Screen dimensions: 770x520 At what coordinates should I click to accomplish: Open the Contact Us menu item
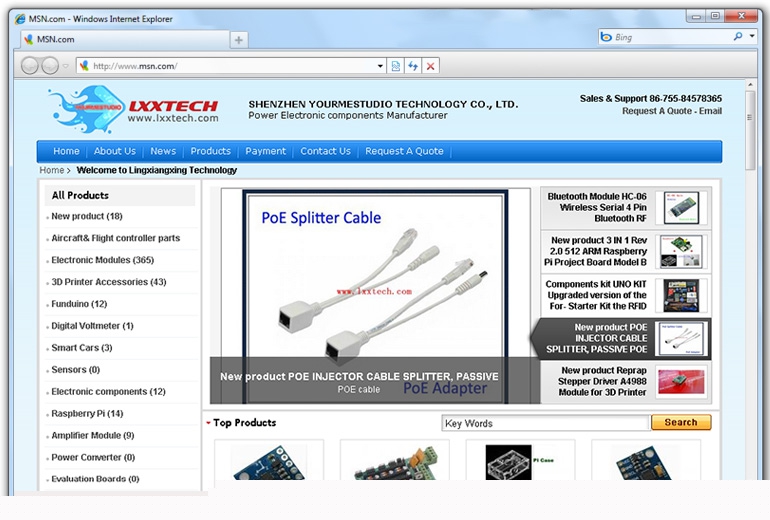(326, 151)
